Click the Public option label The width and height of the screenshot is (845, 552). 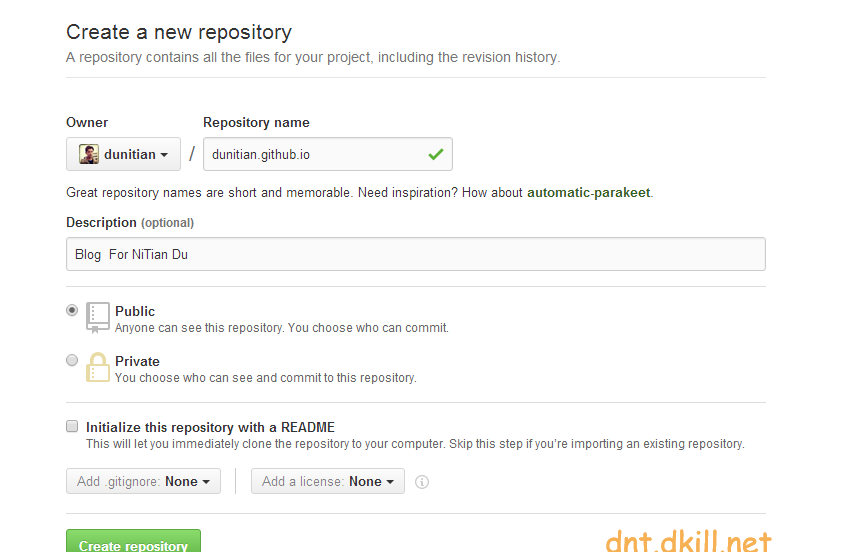(135, 312)
